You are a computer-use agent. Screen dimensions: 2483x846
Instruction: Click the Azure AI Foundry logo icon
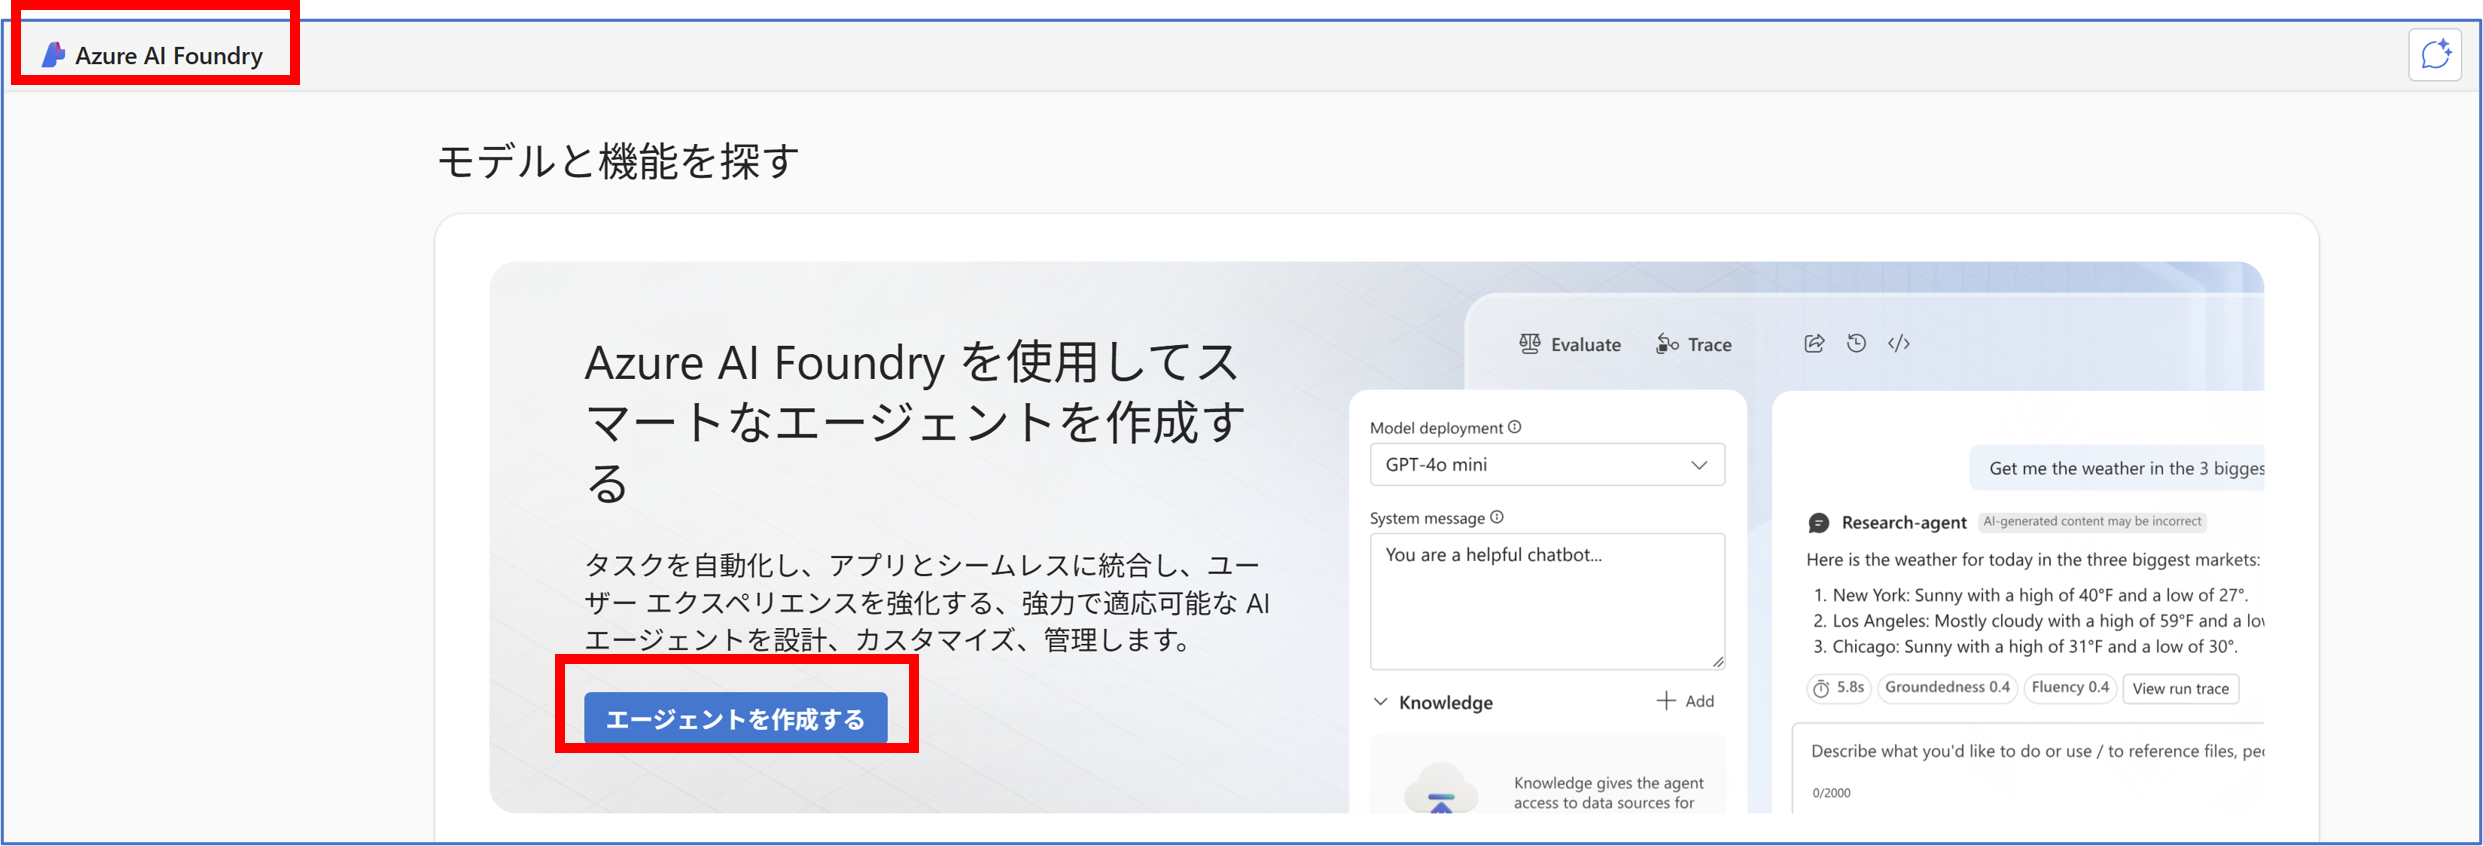click(x=53, y=55)
